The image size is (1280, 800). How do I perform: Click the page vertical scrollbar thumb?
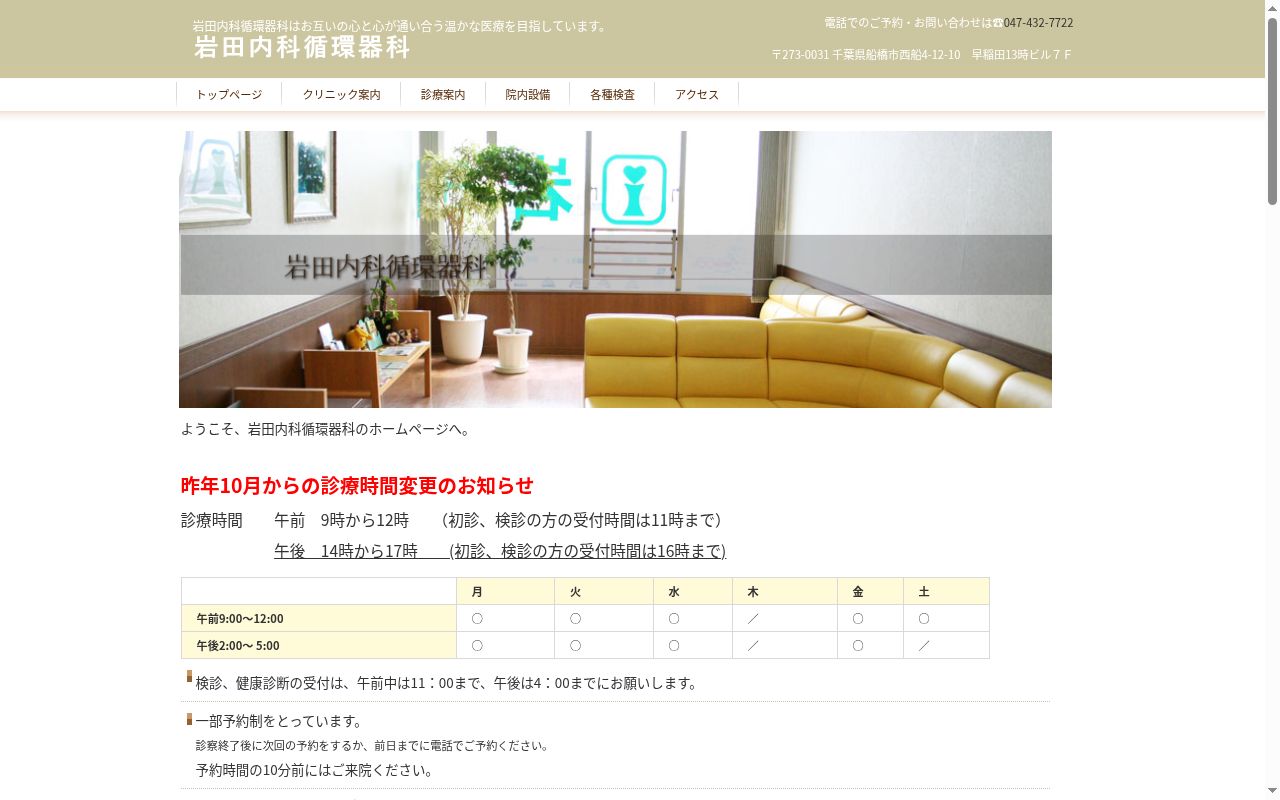[x=1272, y=111]
